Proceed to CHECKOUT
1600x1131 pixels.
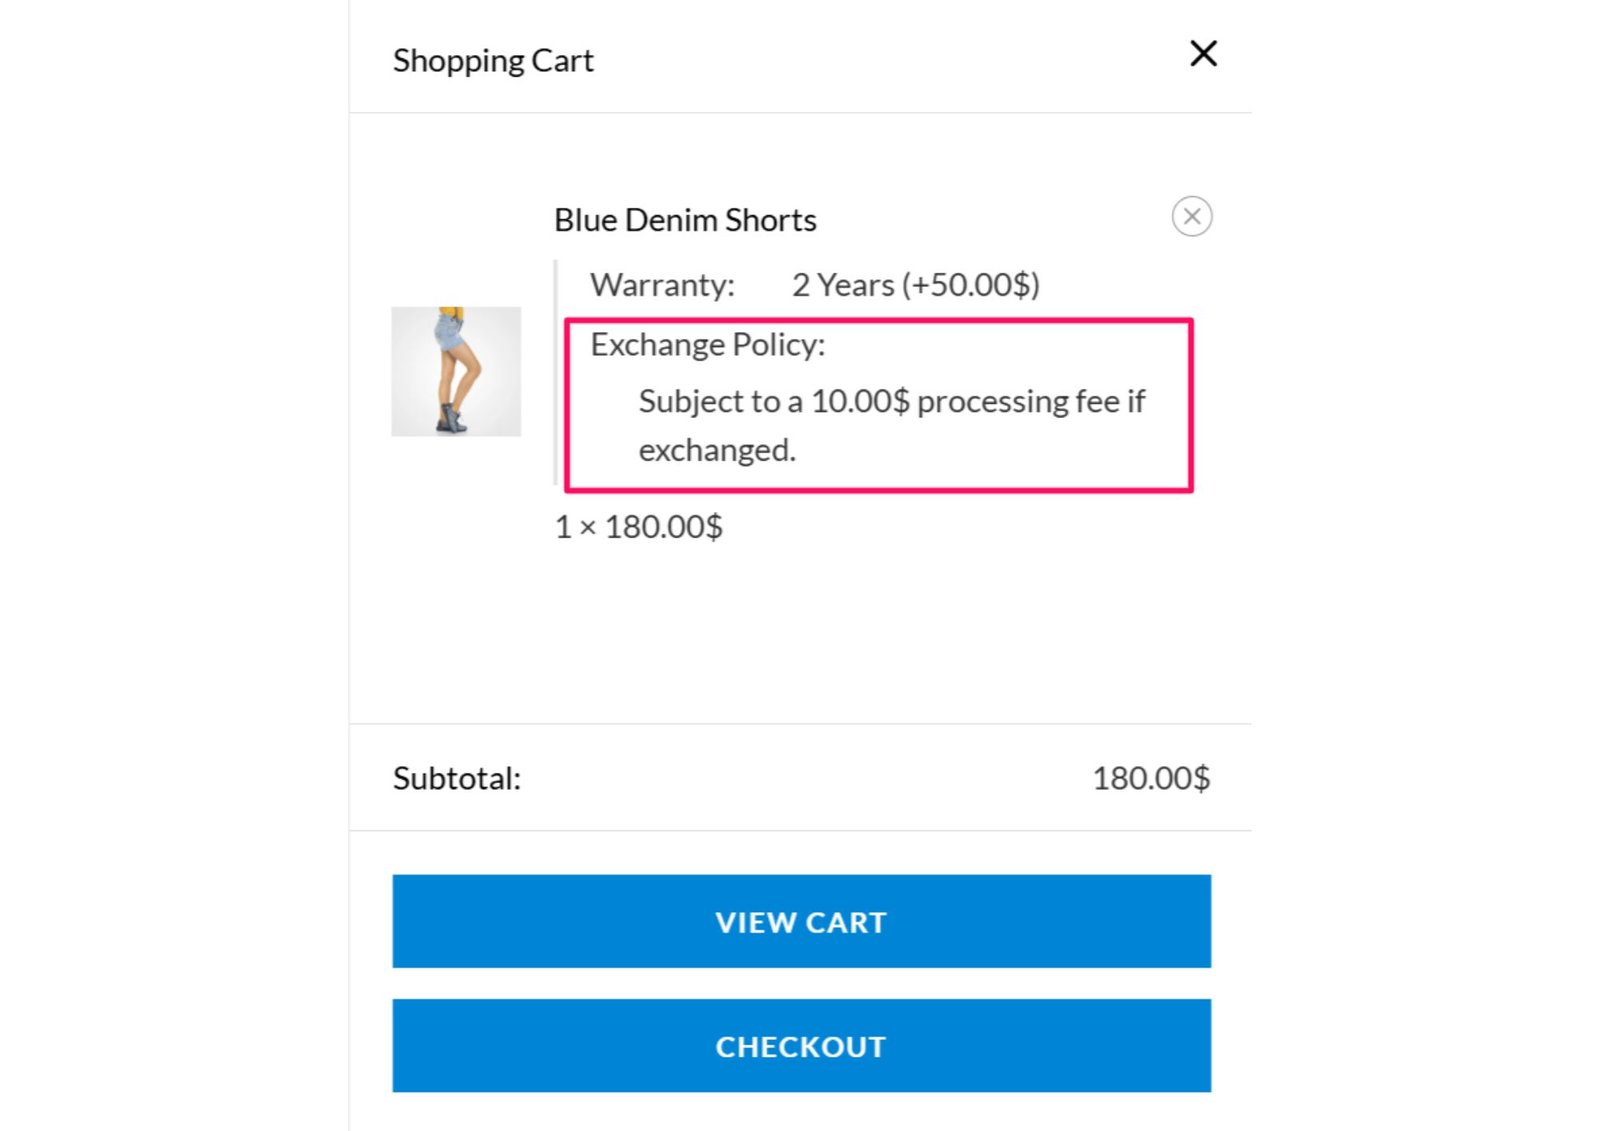[x=801, y=1046]
